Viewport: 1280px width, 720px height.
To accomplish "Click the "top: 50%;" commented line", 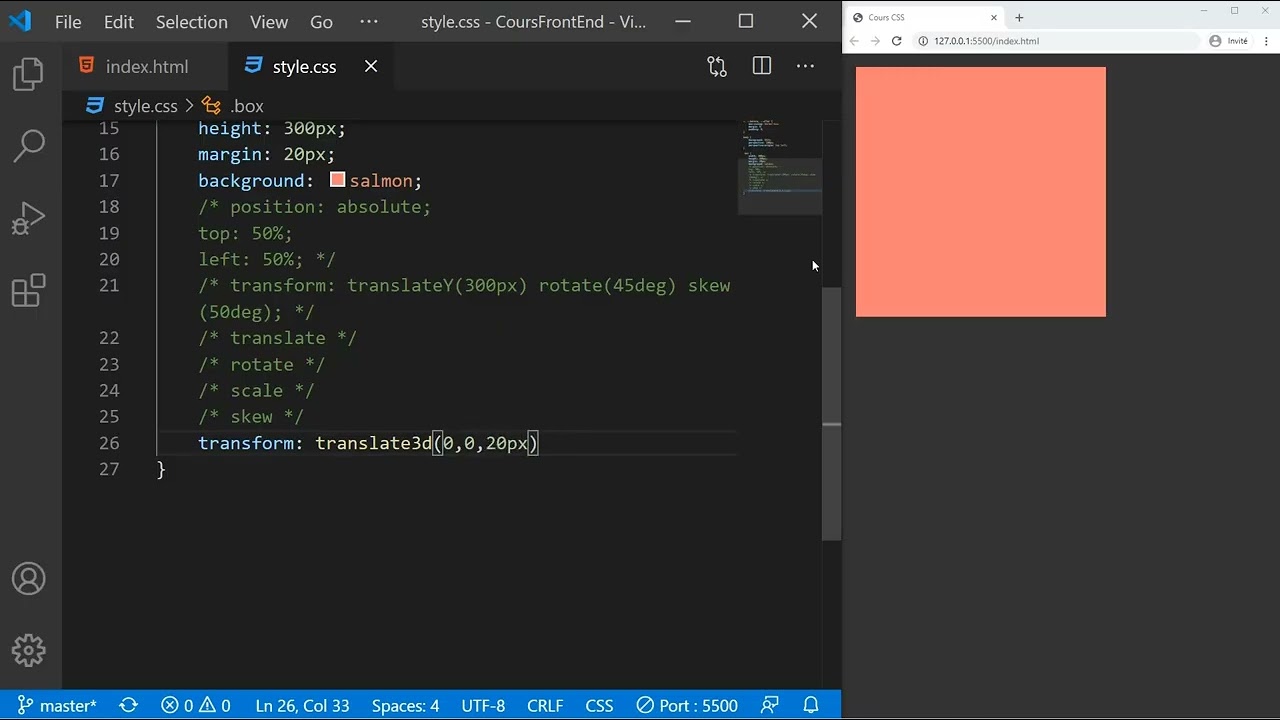I will (x=245, y=233).
